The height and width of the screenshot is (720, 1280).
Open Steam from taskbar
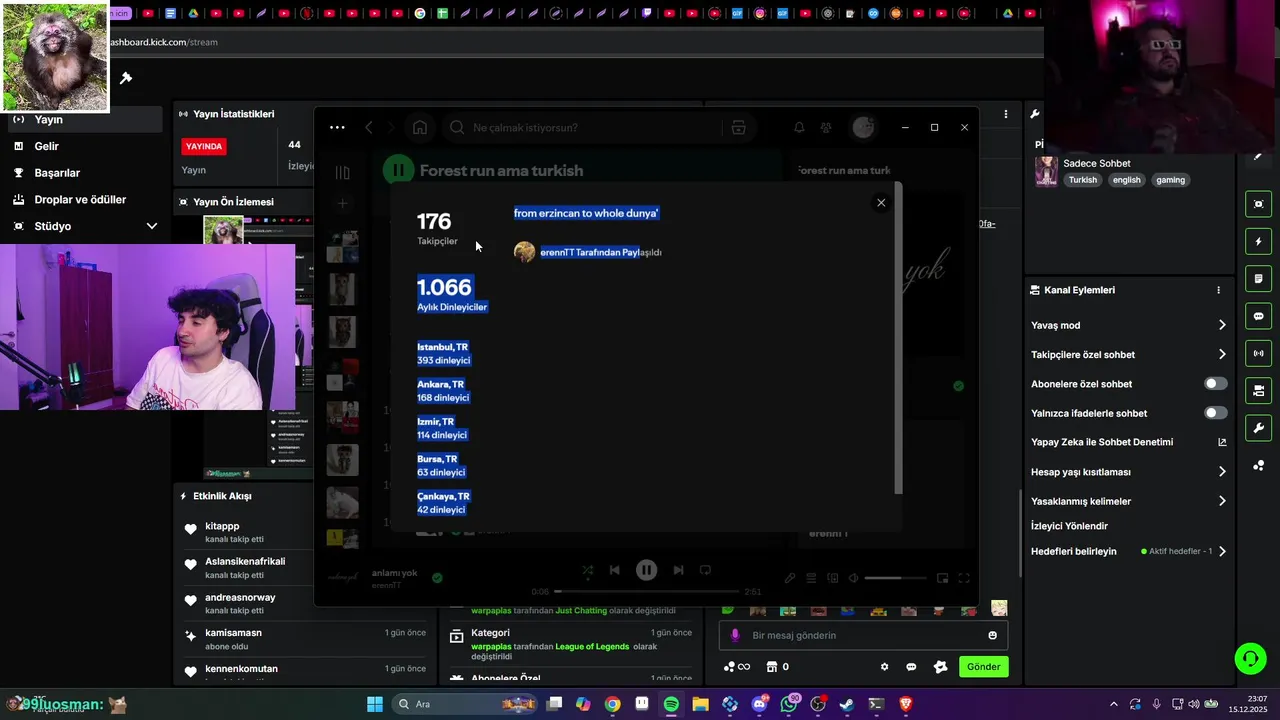[847, 704]
